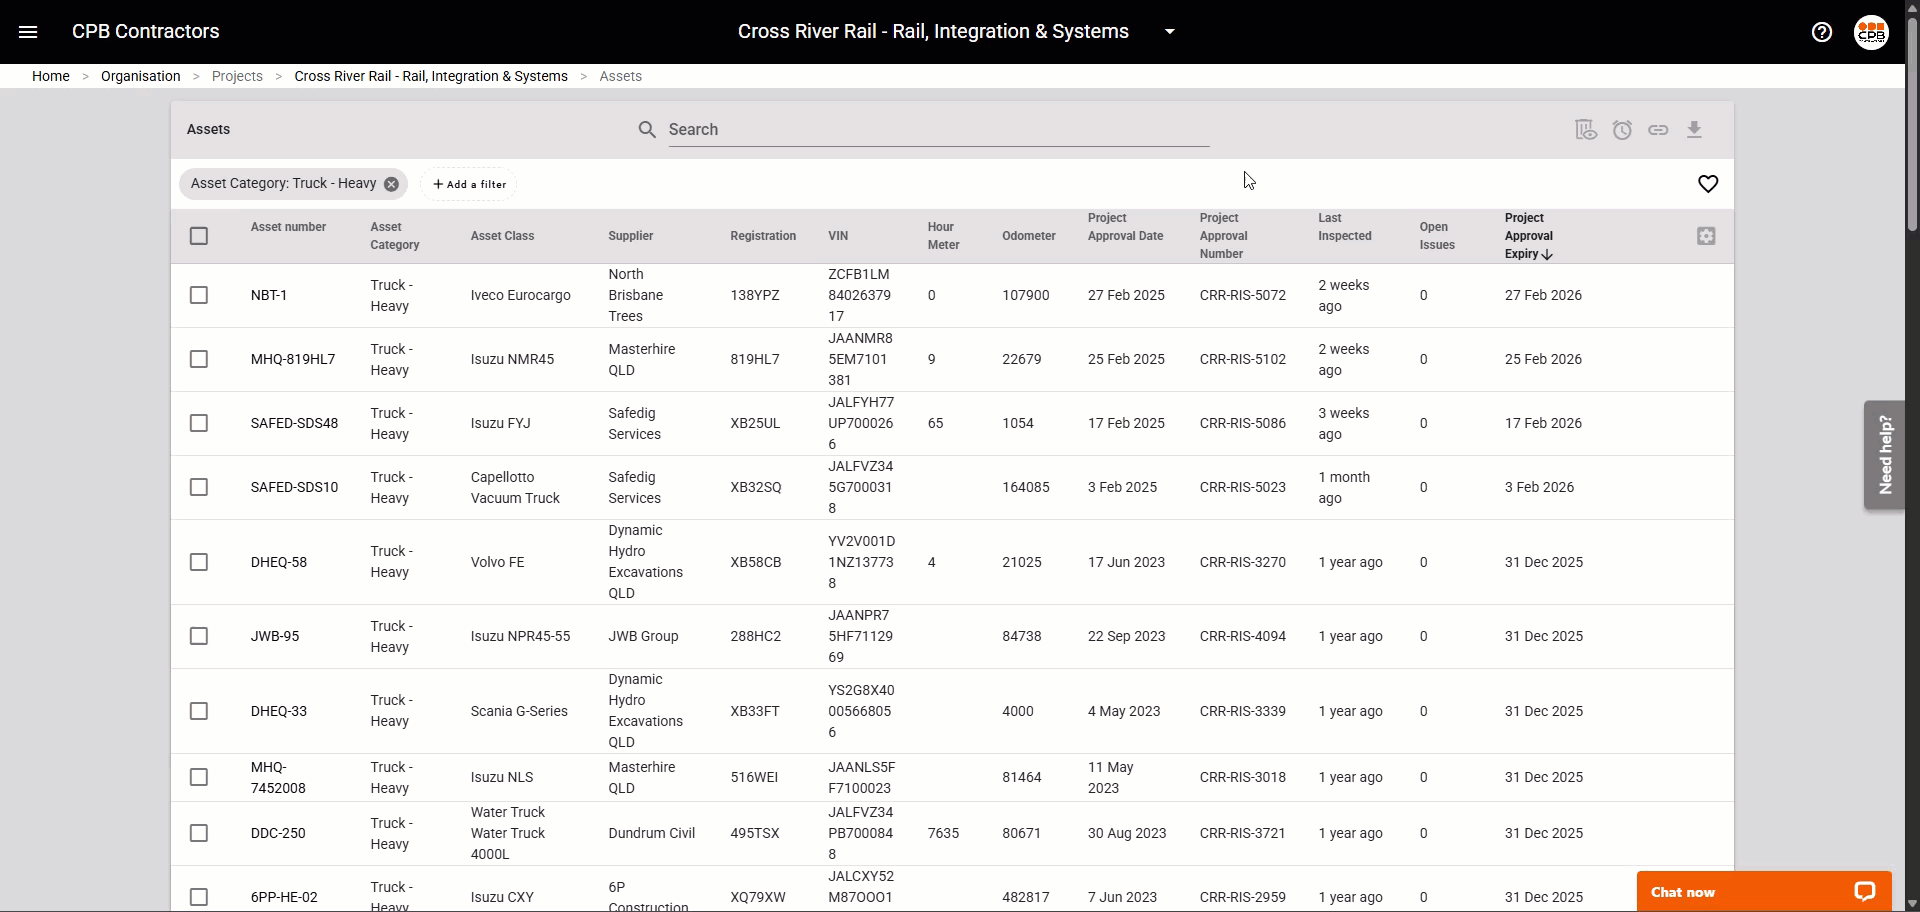Click the Assets breadcrumb

point(621,76)
